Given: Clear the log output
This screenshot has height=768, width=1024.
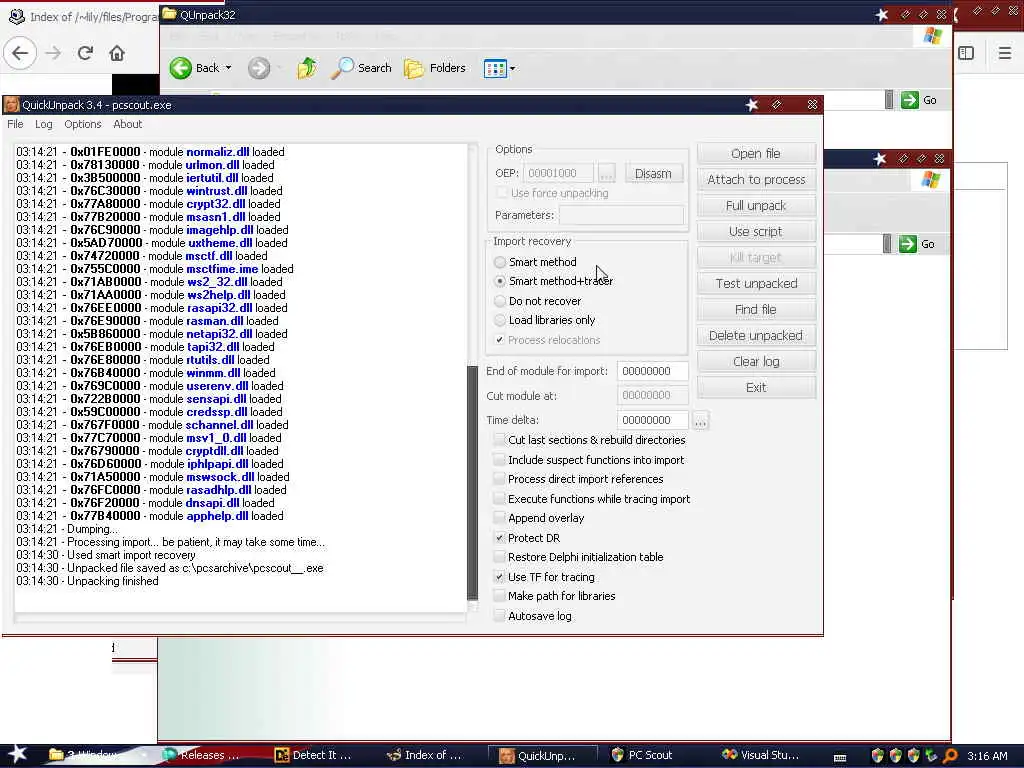Looking at the screenshot, I should [x=756, y=362].
